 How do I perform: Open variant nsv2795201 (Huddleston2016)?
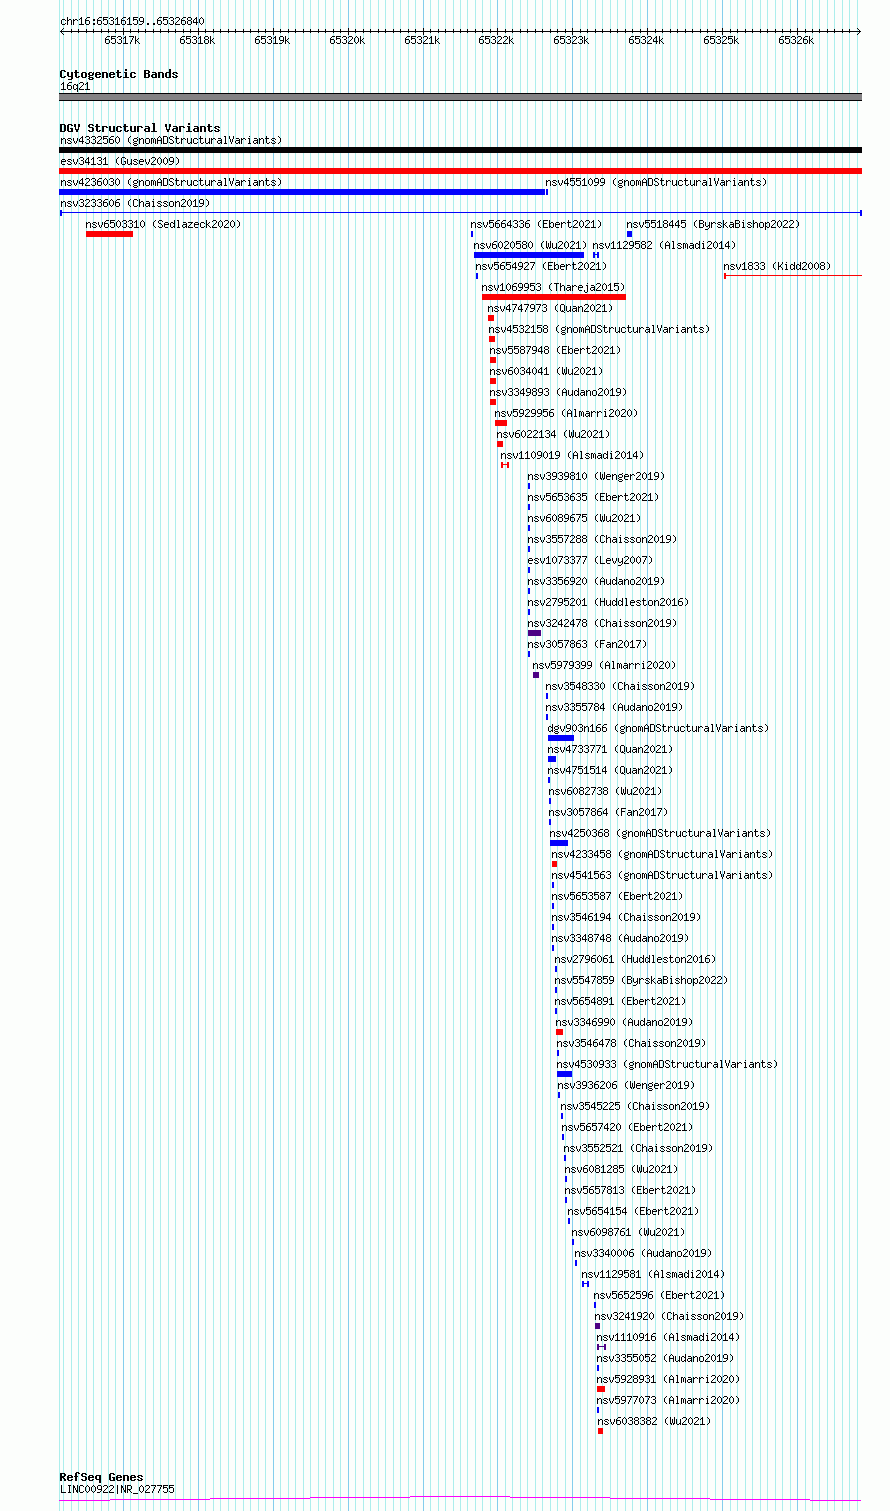608,602
